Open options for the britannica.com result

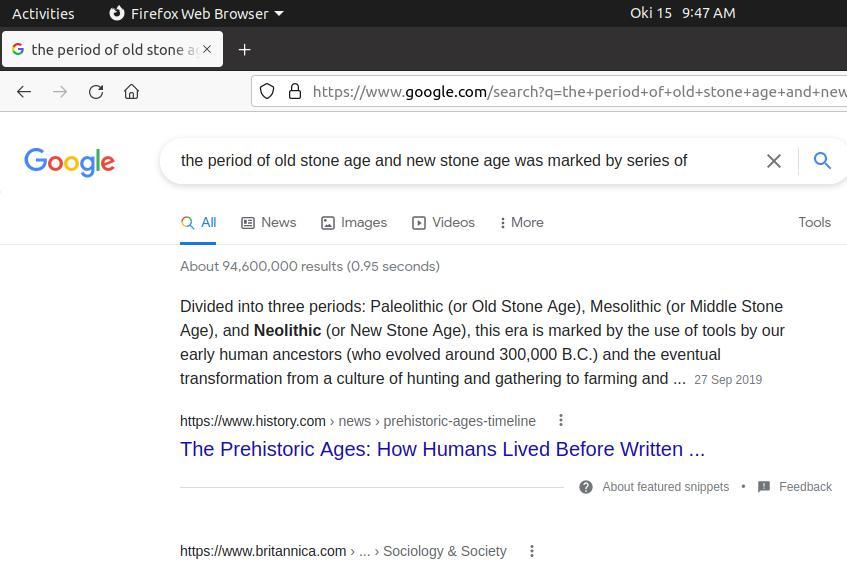pyautogui.click(x=531, y=551)
